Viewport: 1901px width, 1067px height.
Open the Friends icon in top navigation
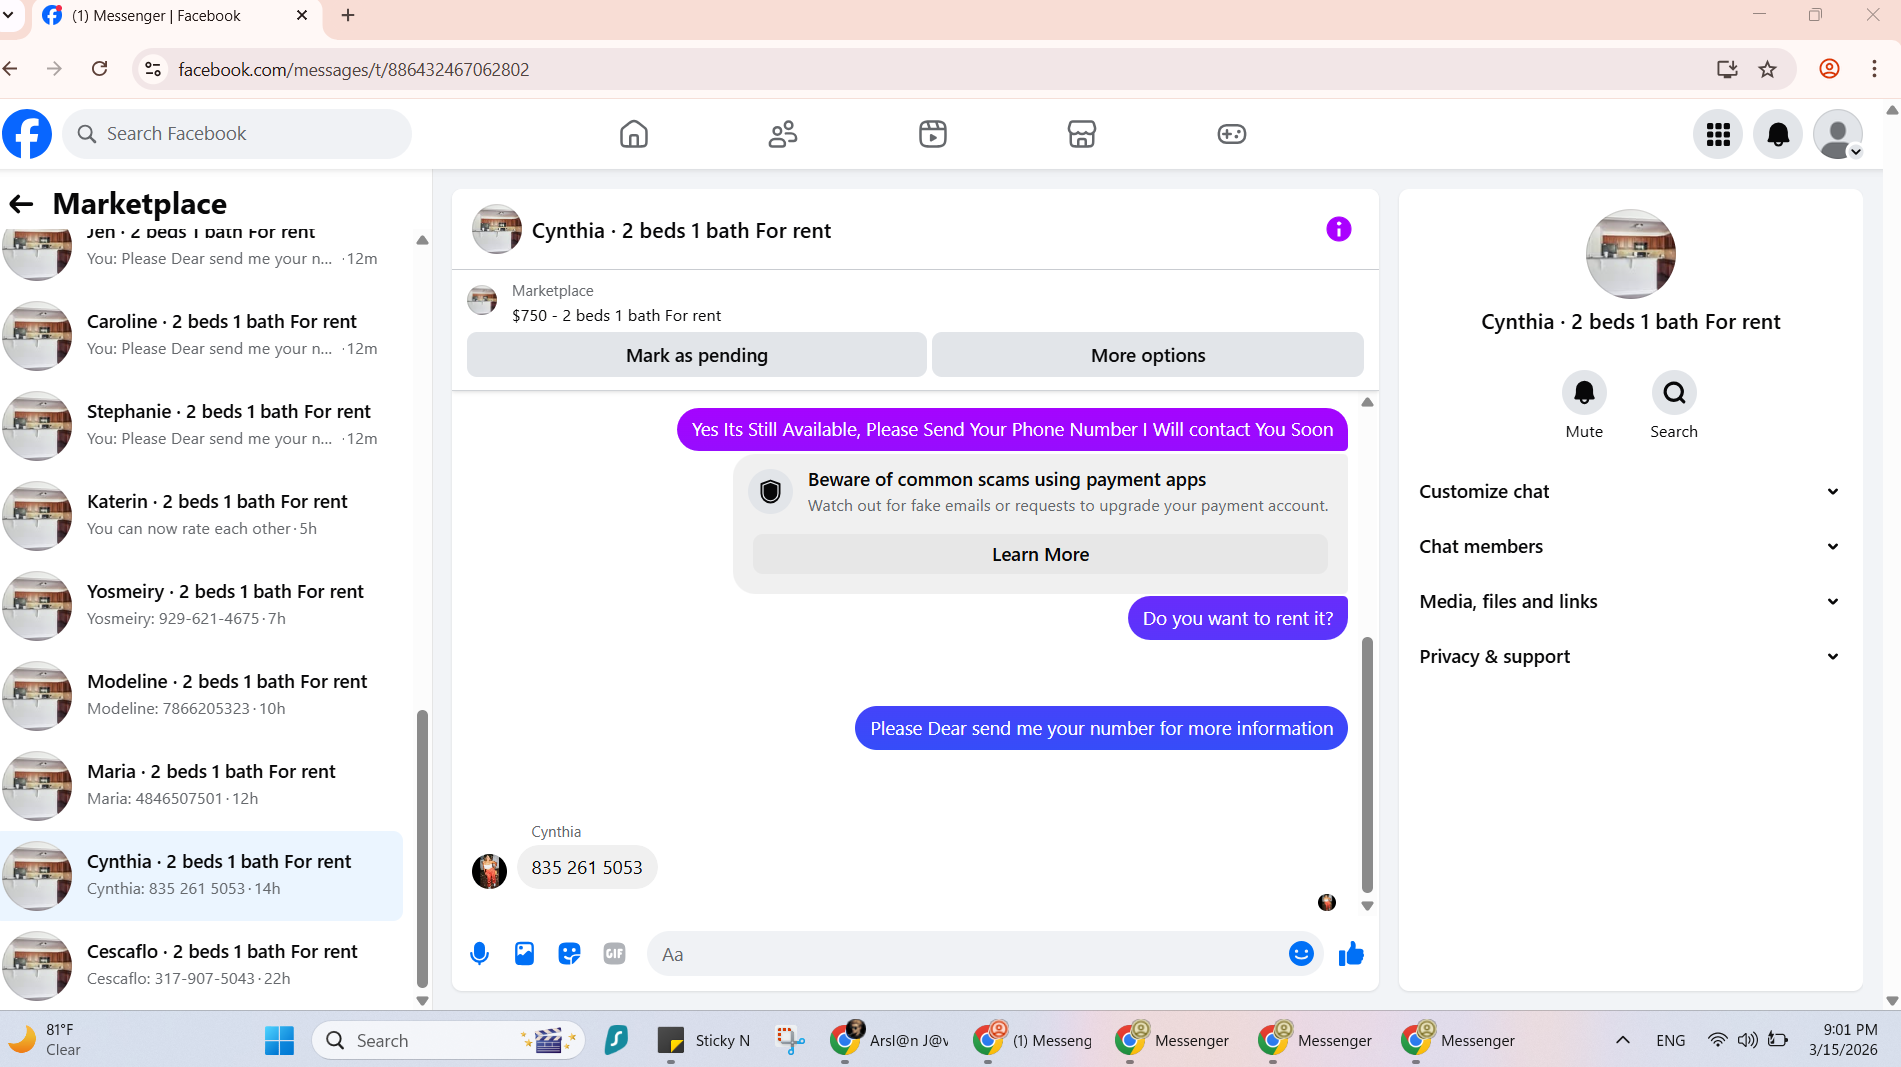tap(783, 134)
